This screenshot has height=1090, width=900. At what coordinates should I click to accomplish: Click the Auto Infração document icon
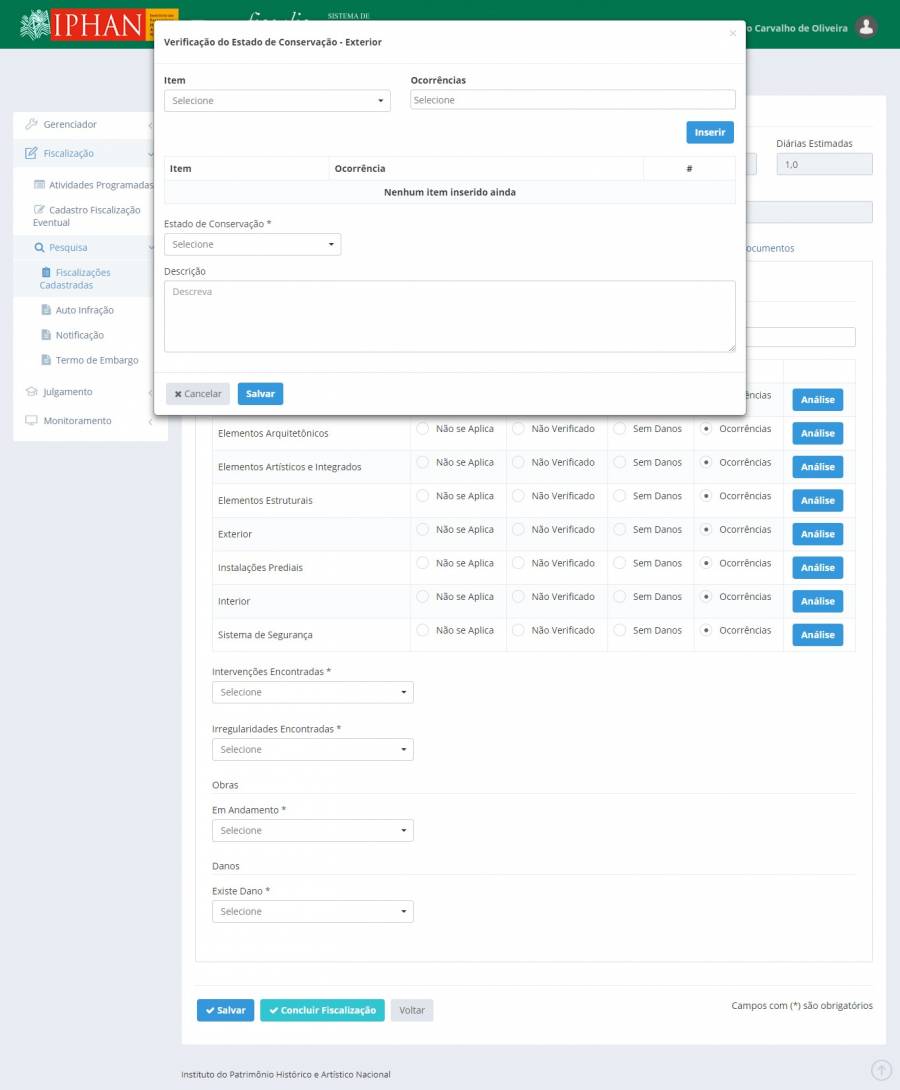coord(46,311)
